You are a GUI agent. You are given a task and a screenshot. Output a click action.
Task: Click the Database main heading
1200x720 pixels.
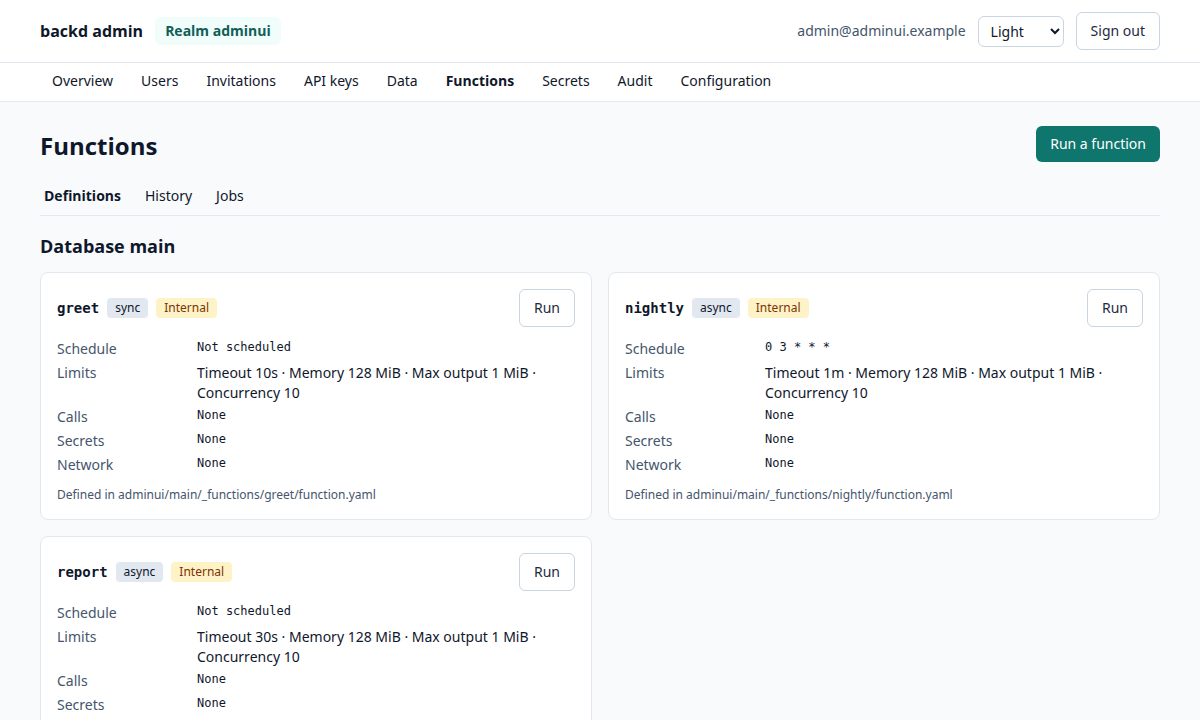(107, 246)
